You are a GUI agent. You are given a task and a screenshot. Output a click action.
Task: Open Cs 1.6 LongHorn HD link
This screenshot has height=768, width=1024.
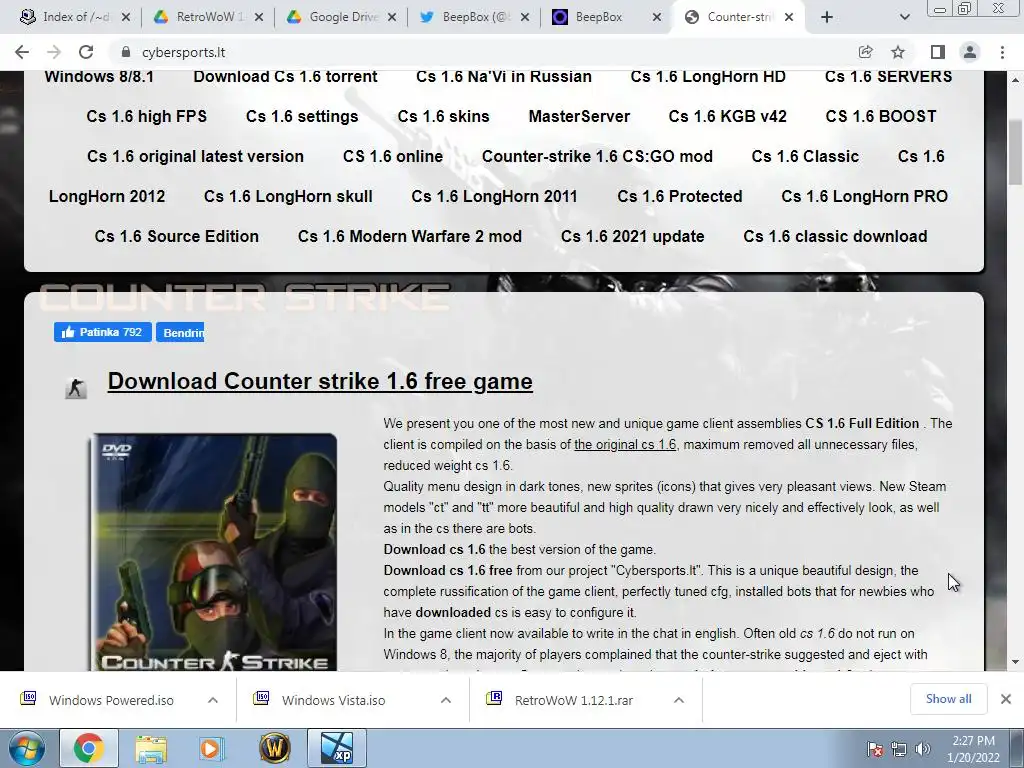pos(708,76)
